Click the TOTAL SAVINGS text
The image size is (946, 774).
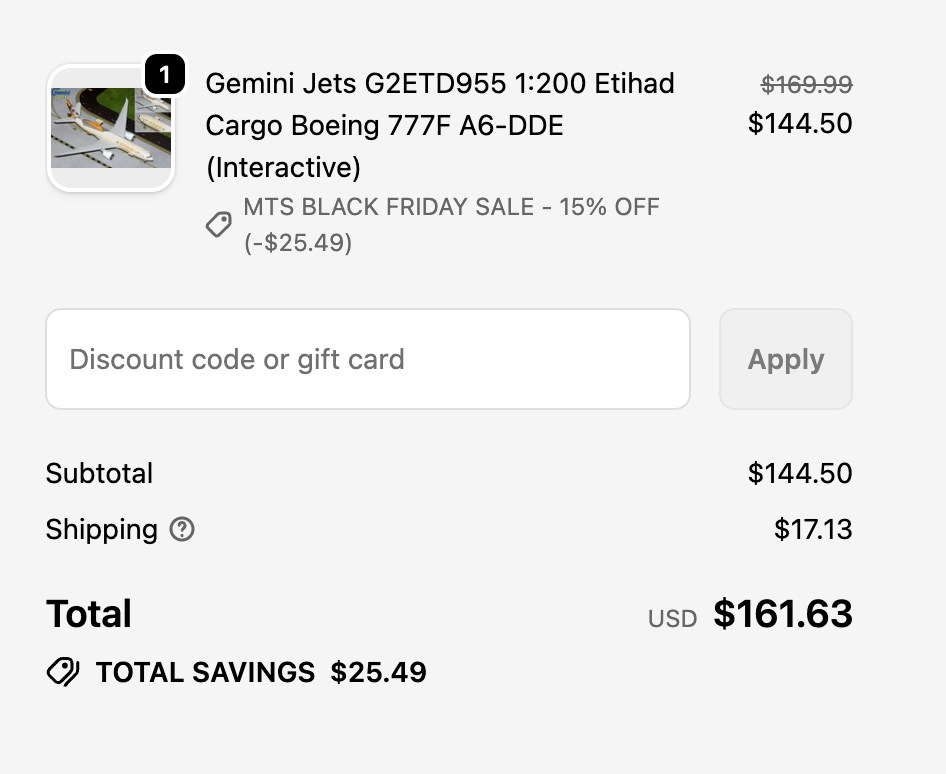205,672
